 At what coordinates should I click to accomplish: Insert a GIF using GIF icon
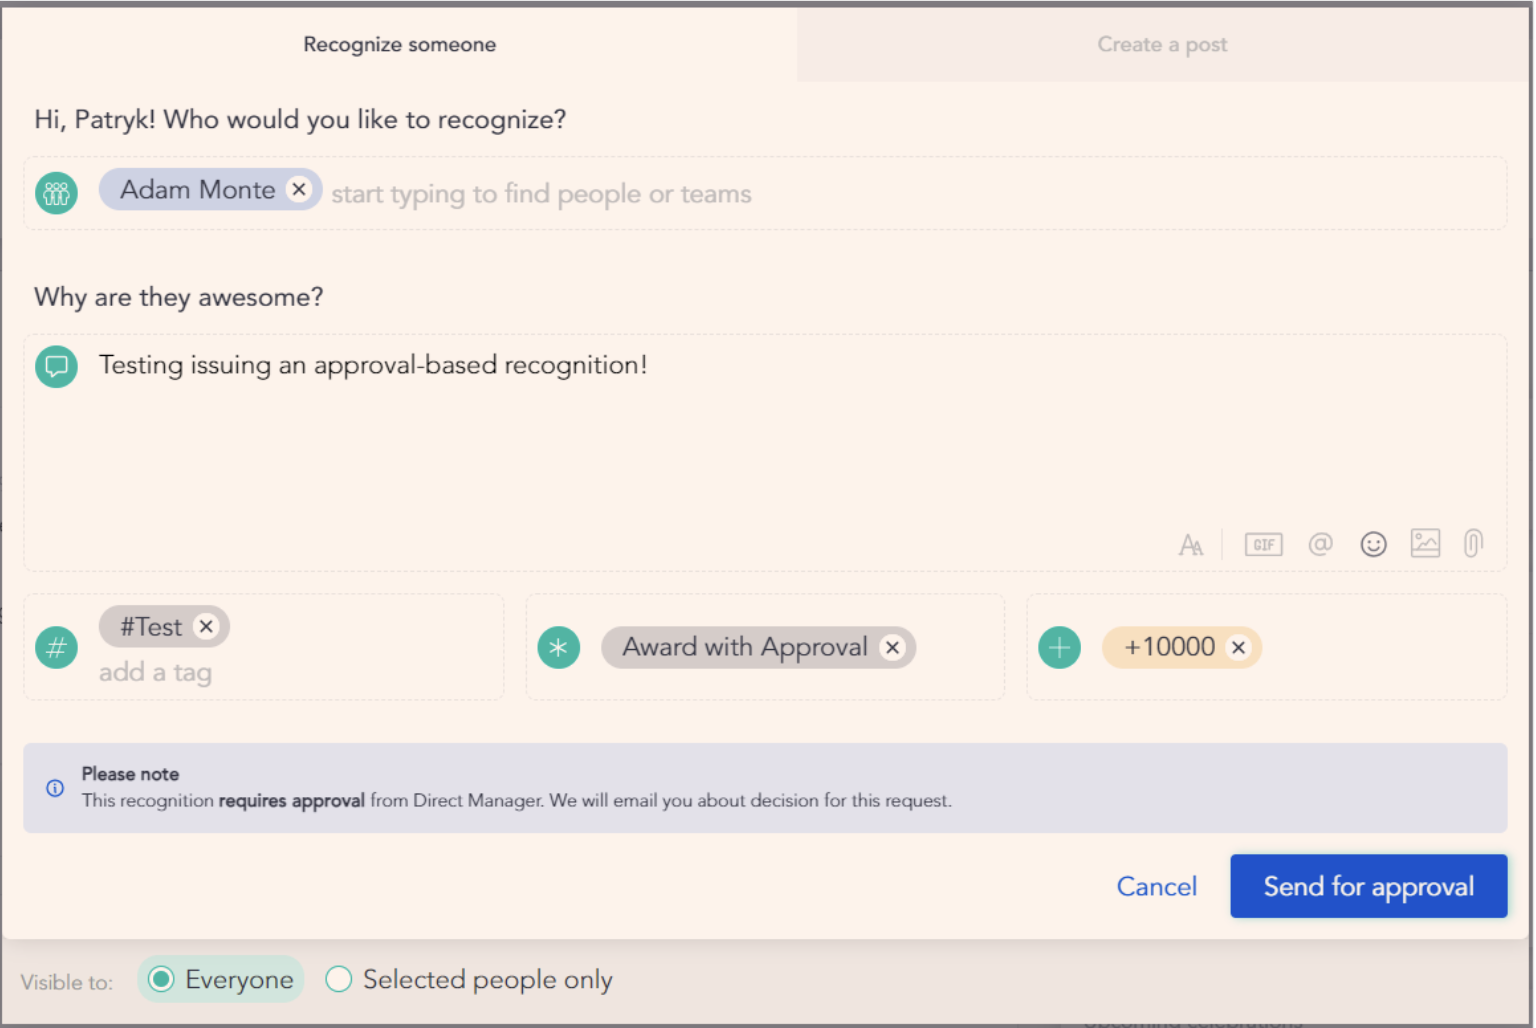click(x=1263, y=545)
